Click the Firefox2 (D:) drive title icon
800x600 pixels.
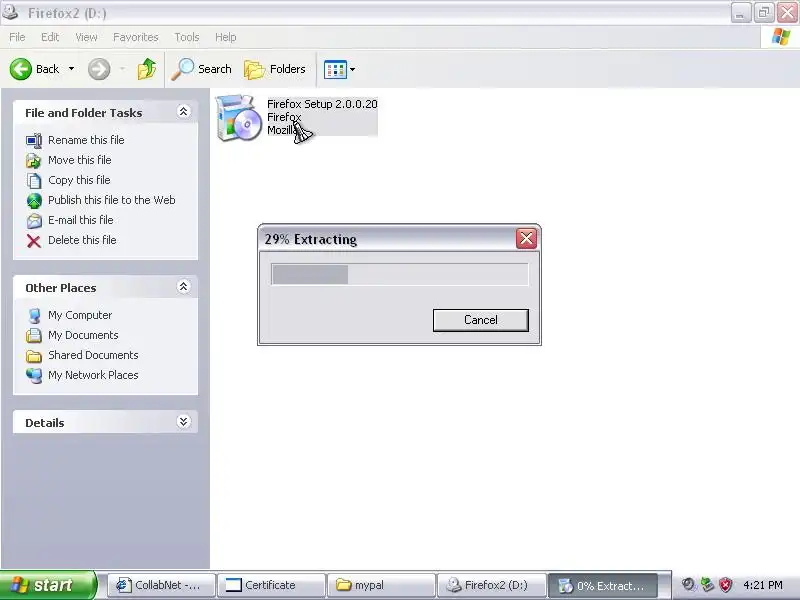tap(11, 12)
